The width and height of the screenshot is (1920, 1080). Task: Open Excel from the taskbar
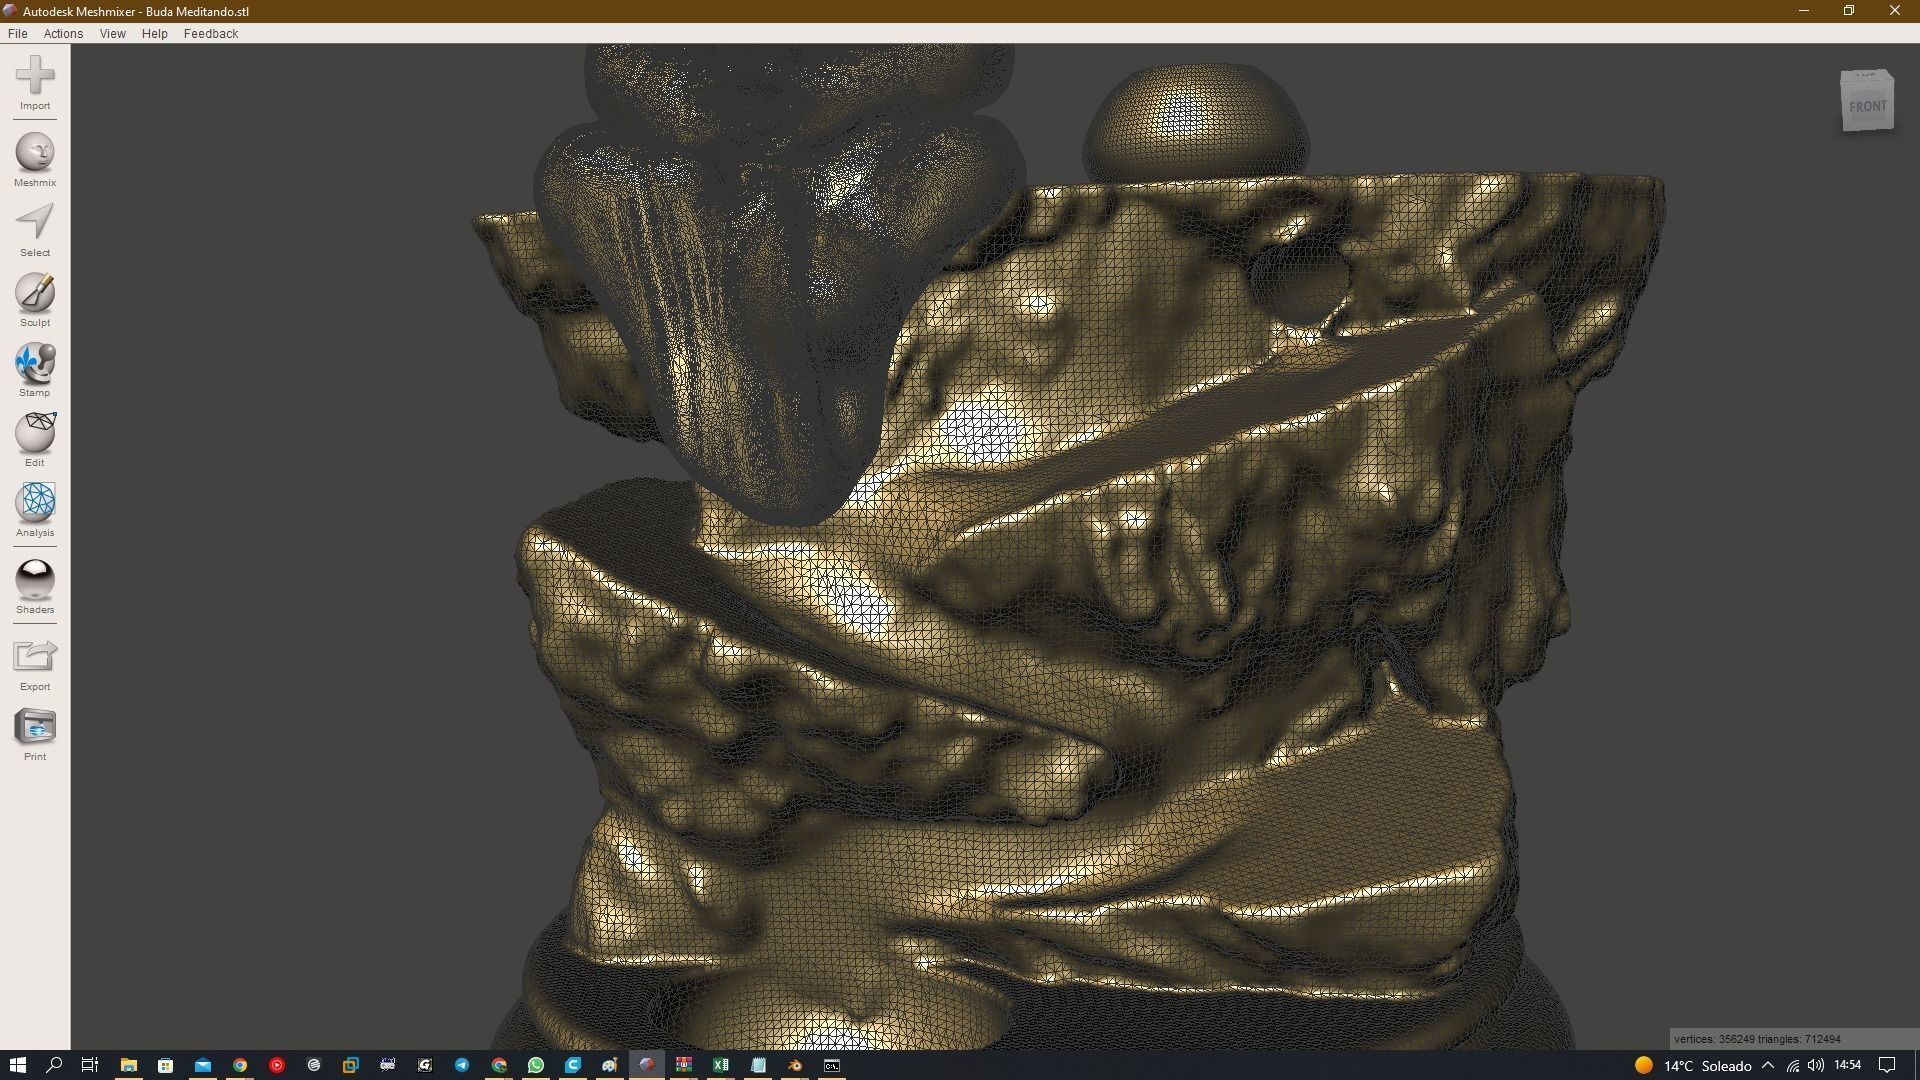(720, 1065)
